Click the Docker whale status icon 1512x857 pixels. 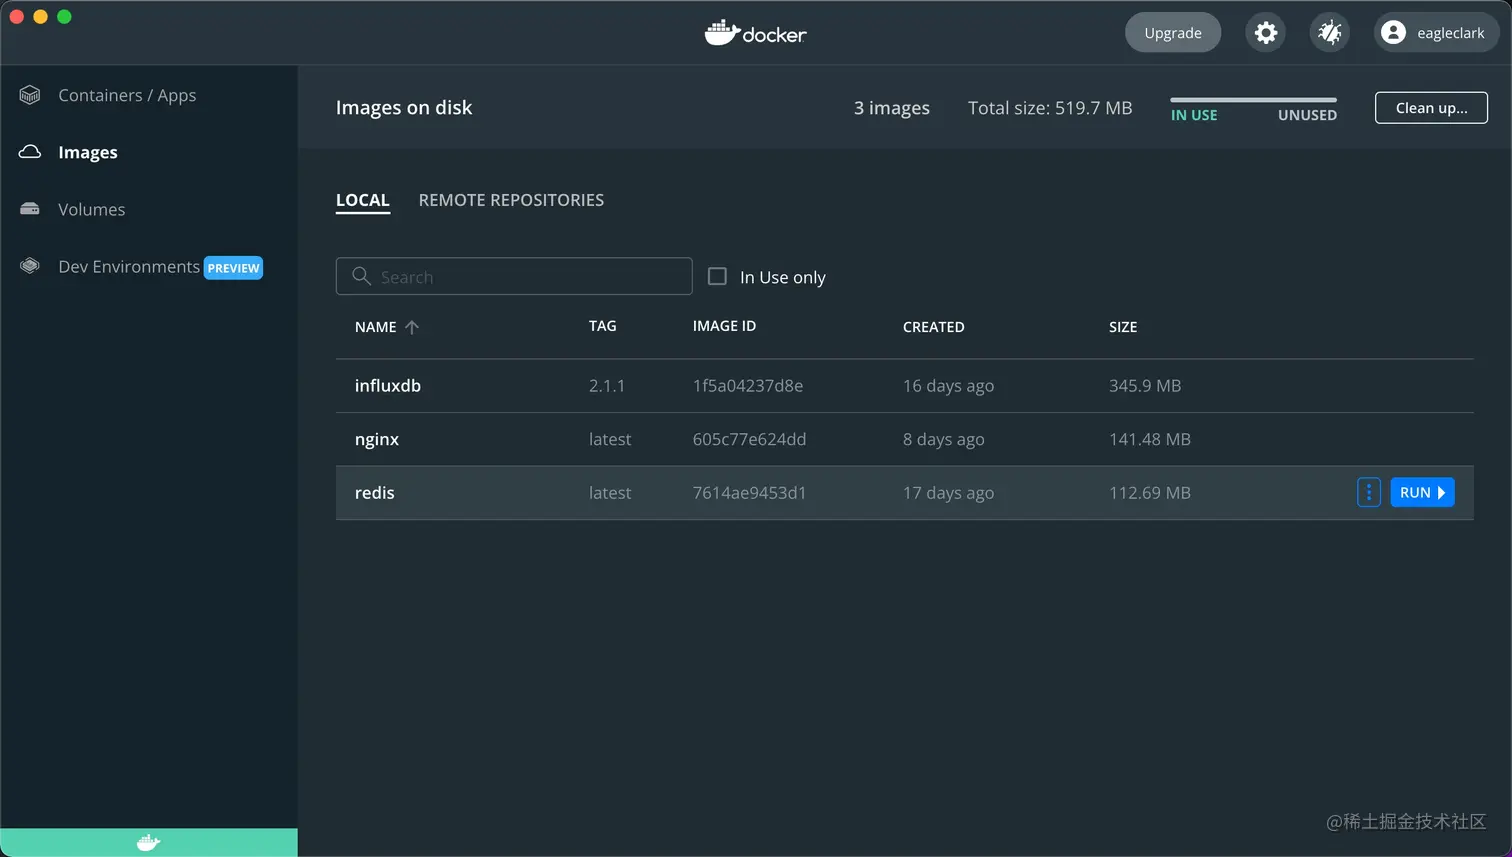coord(148,843)
